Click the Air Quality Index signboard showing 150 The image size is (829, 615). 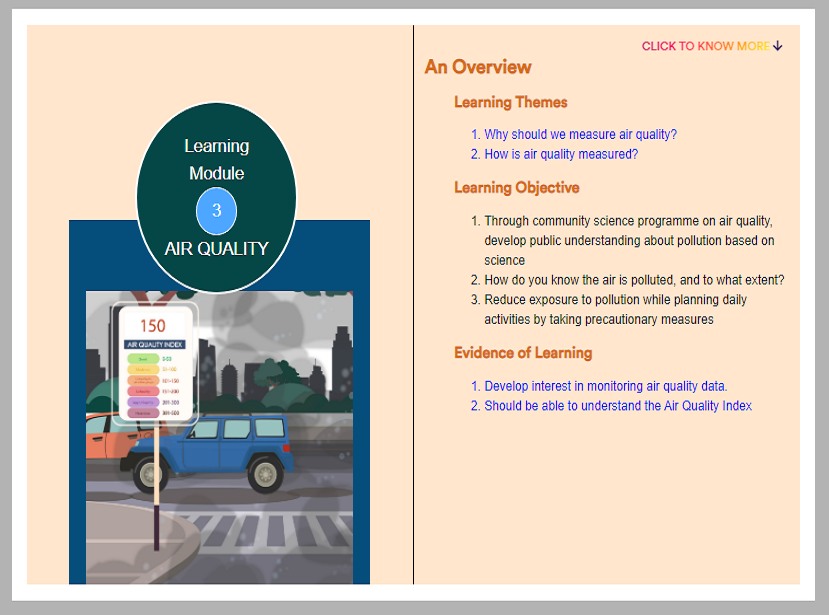(154, 364)
